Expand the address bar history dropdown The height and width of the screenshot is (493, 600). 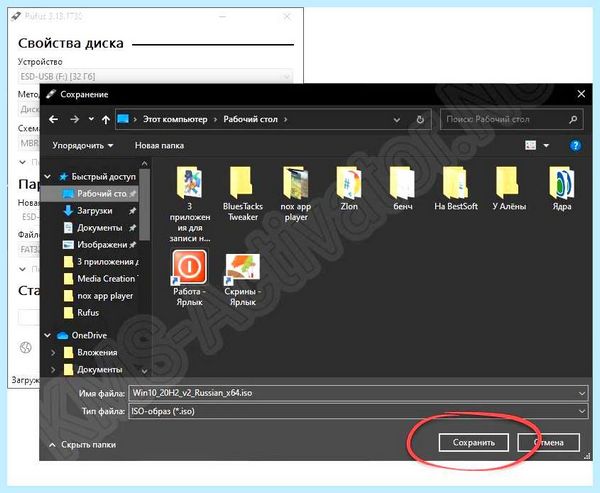pos(397,120)
